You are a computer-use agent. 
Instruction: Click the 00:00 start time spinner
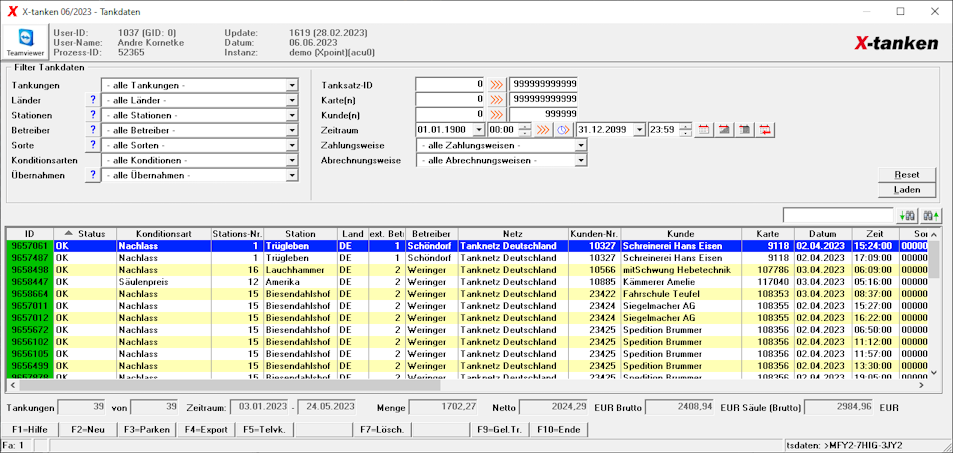(x=525, y=130)
